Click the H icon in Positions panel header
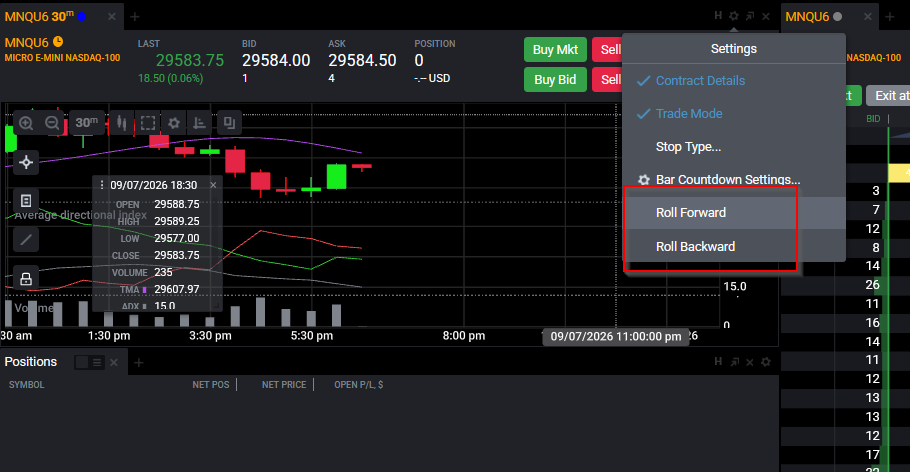The image size is (910, 472). pyautogui.click(x=718, y=361)
